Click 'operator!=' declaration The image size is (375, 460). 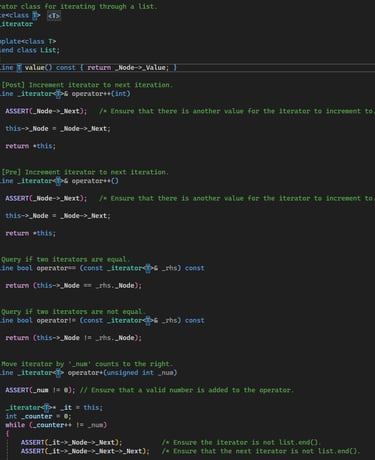tap(56, 320)
